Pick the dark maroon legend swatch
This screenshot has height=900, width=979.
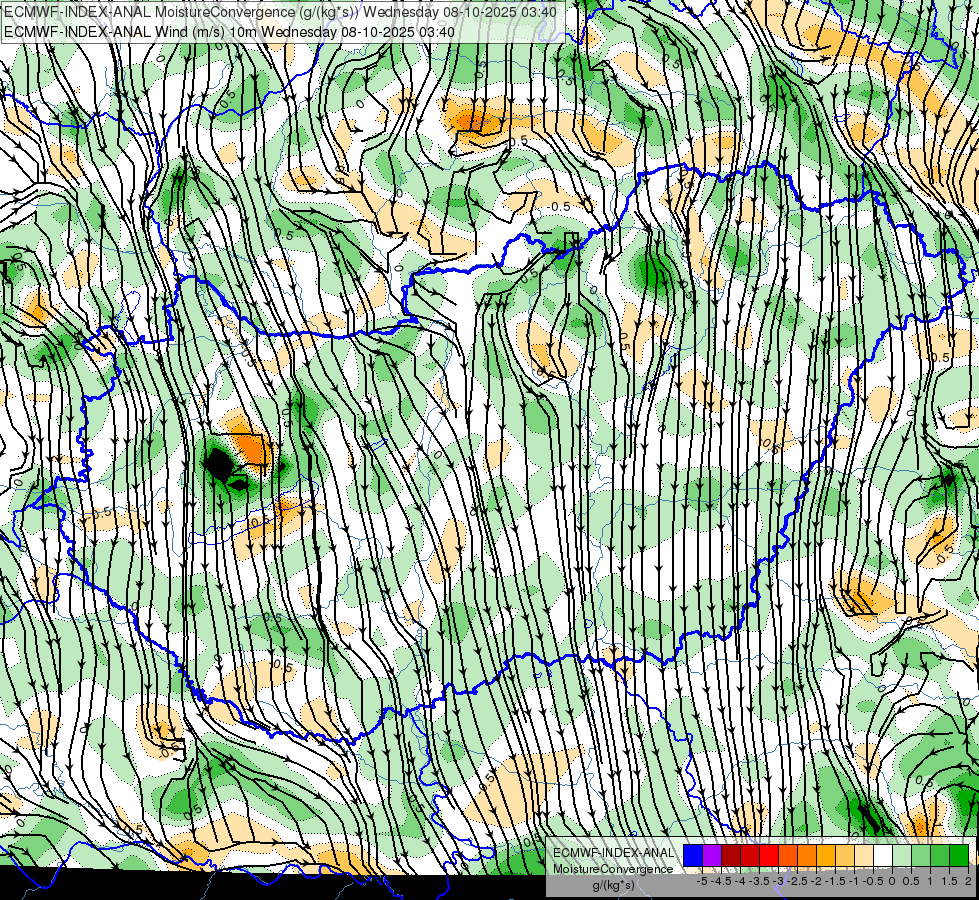click(x=731, y=855)
